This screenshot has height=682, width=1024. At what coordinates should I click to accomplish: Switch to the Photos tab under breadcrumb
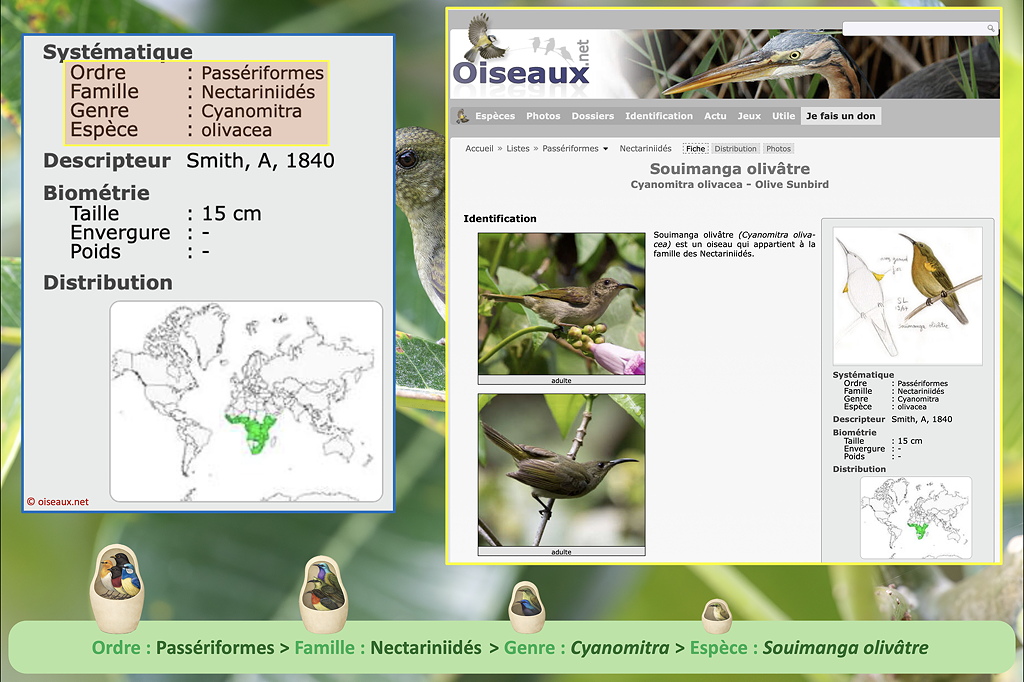pos(778,149)
